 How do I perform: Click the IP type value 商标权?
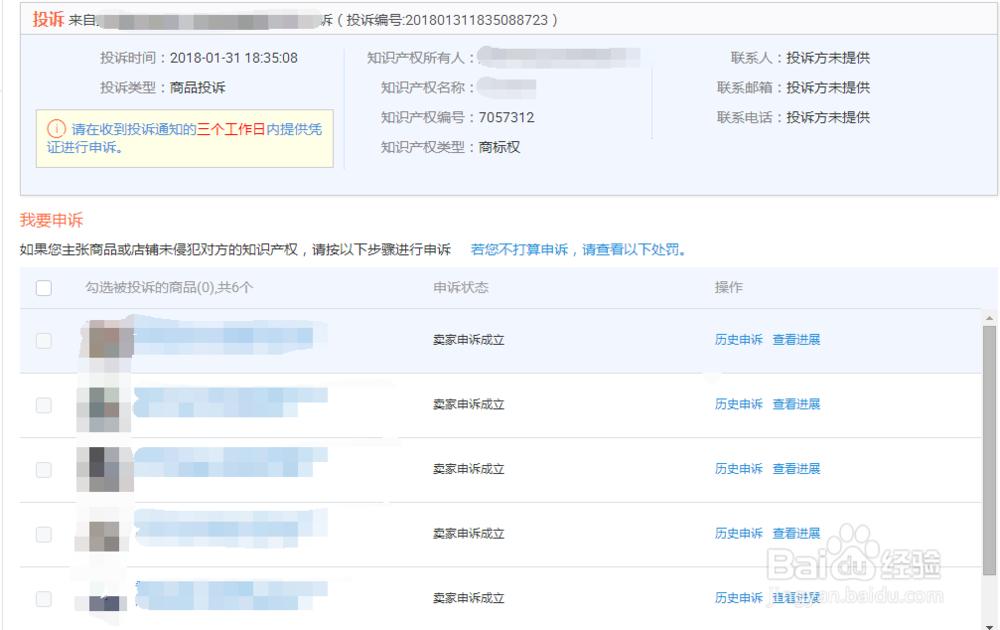(499, 147)
